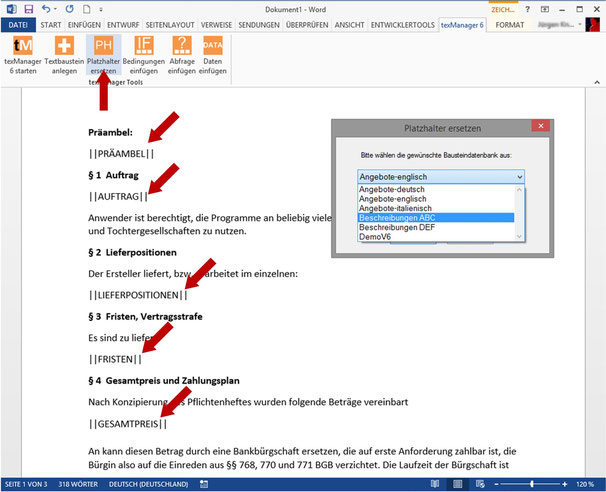Save document via floppy disk icon
606x492 pixels.
[x=28, y=9]
